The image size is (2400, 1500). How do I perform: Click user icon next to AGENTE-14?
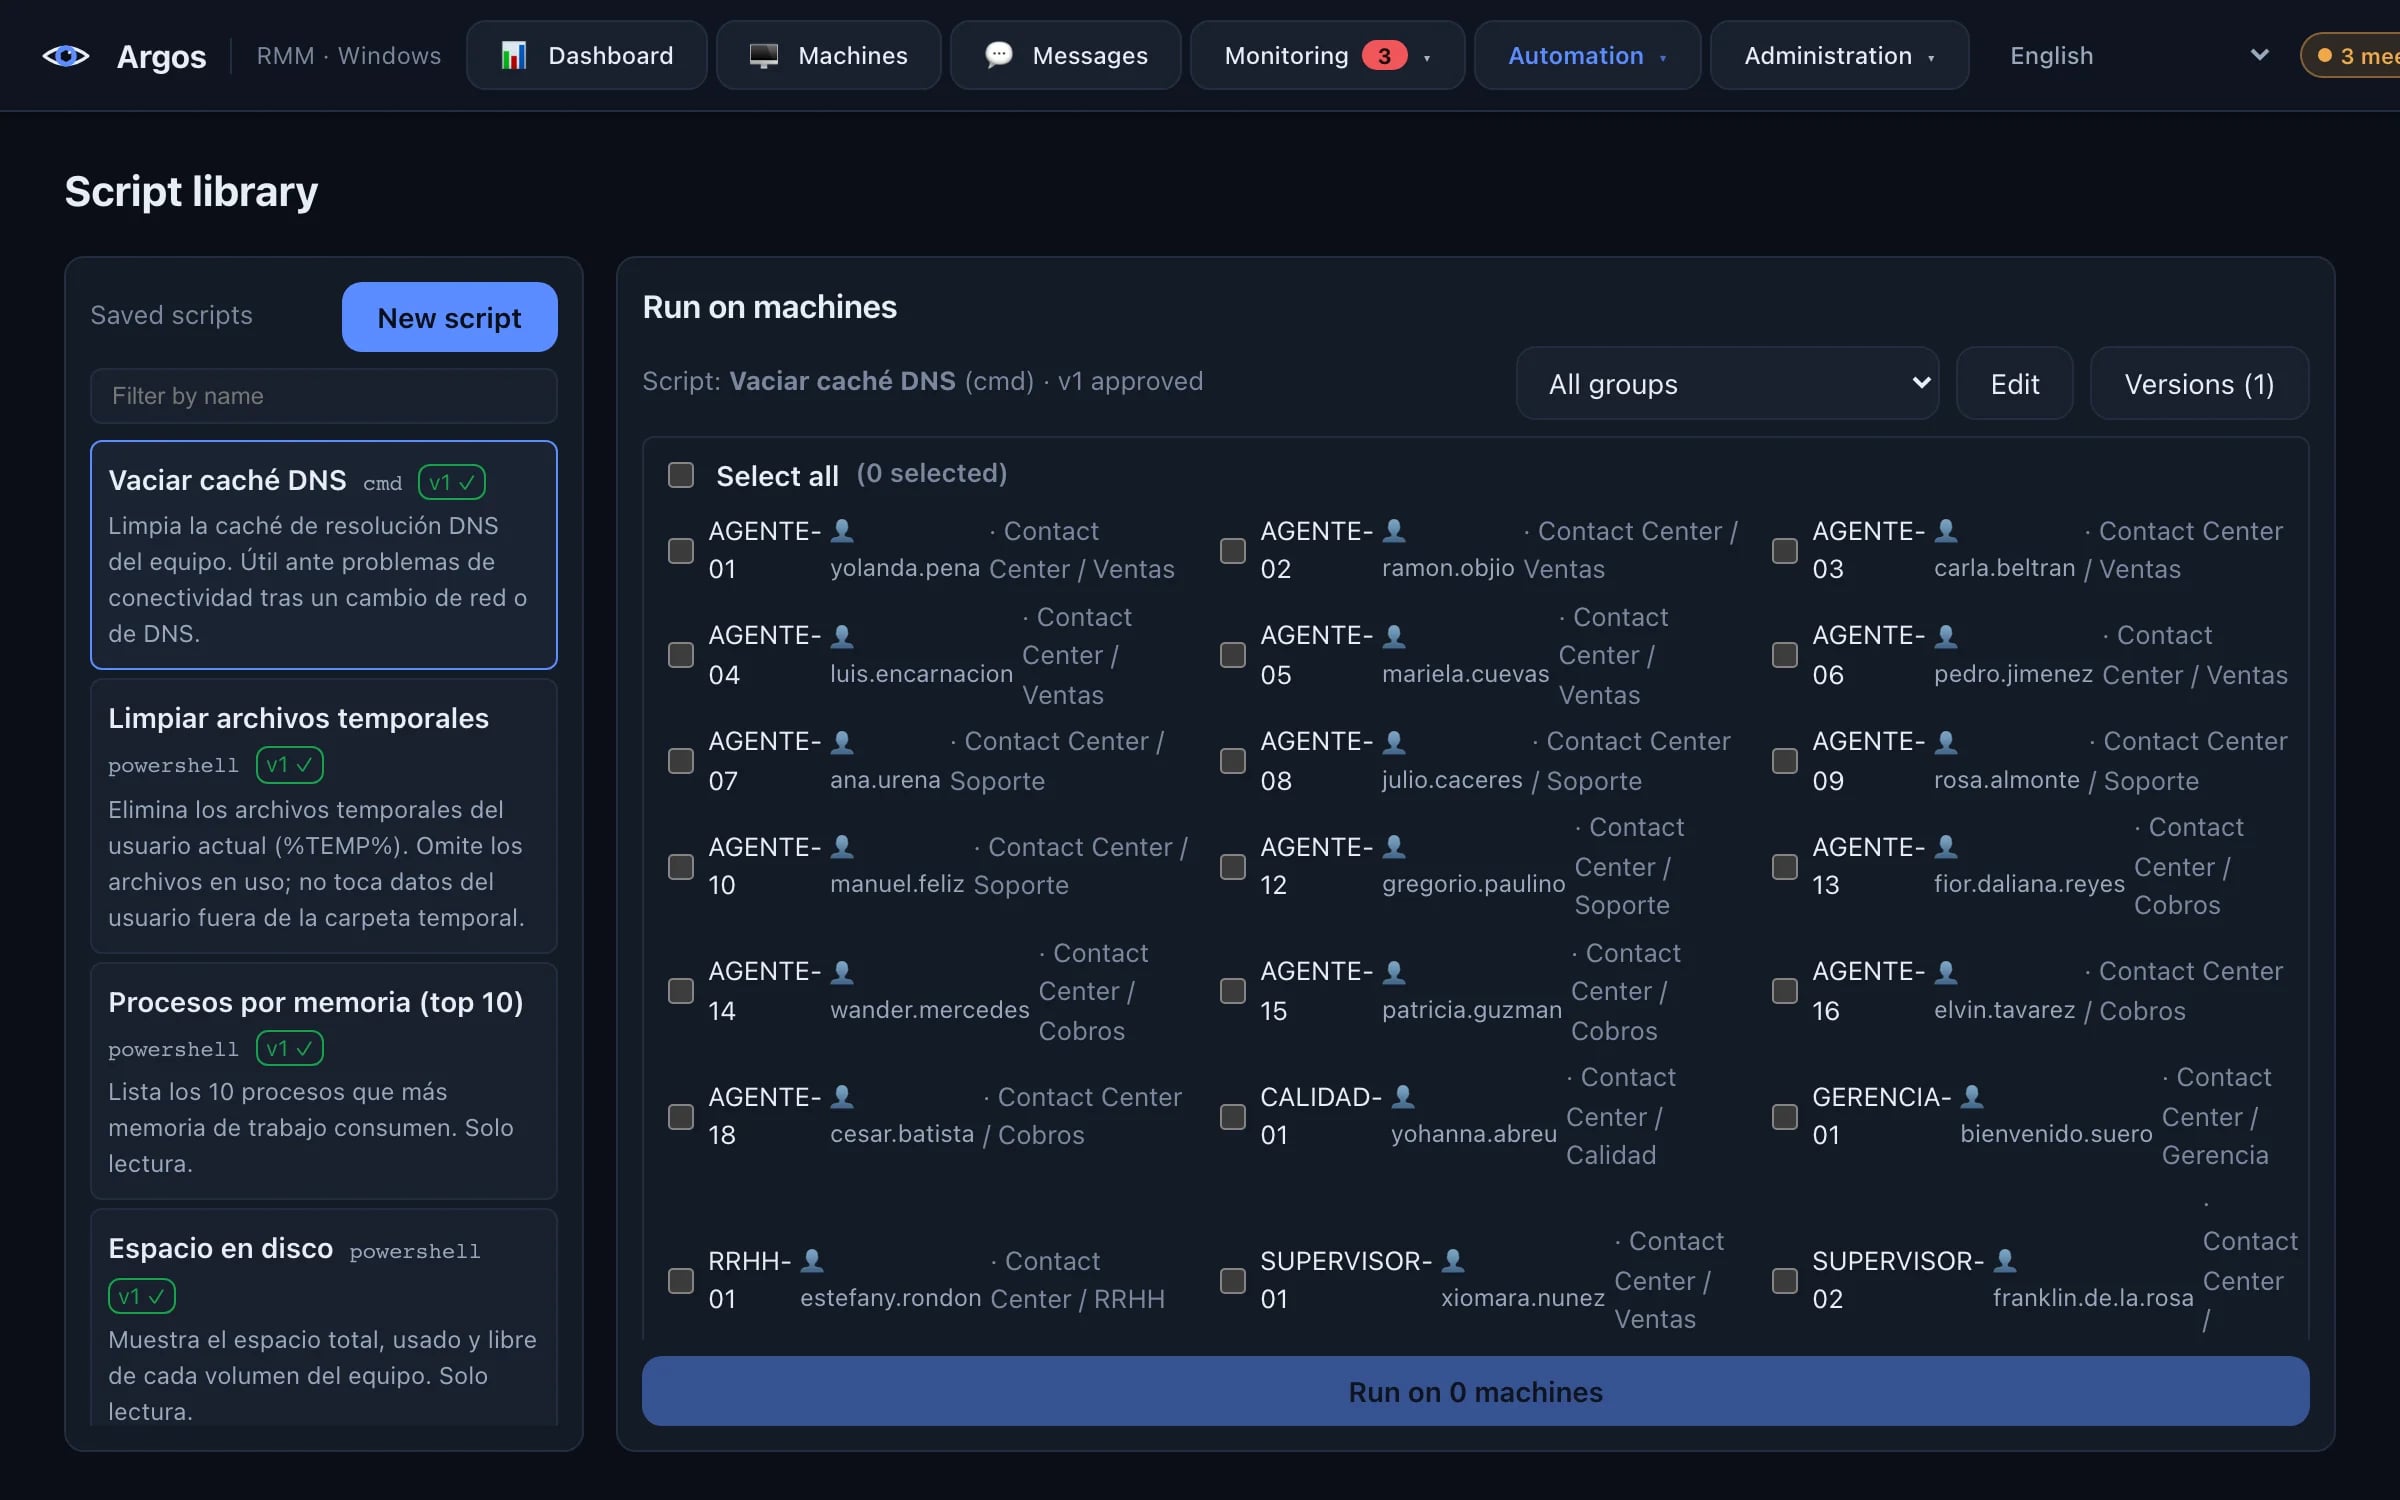pos(842,971)
